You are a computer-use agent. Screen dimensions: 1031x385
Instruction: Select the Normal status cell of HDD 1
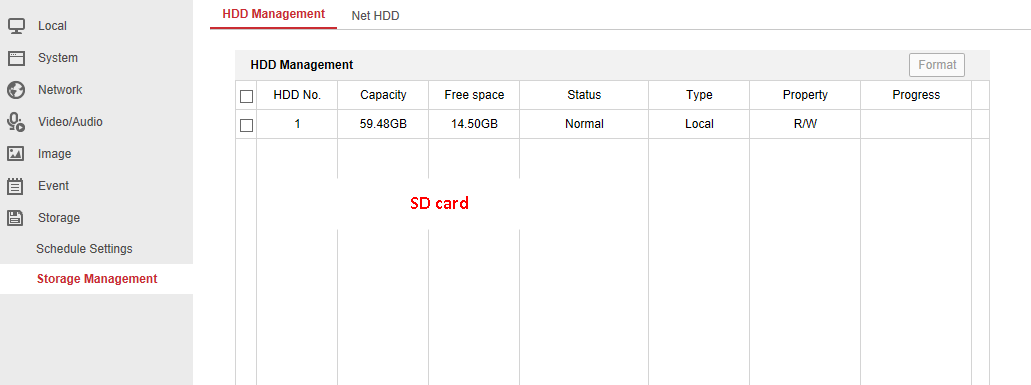click(x=584, y=124)
